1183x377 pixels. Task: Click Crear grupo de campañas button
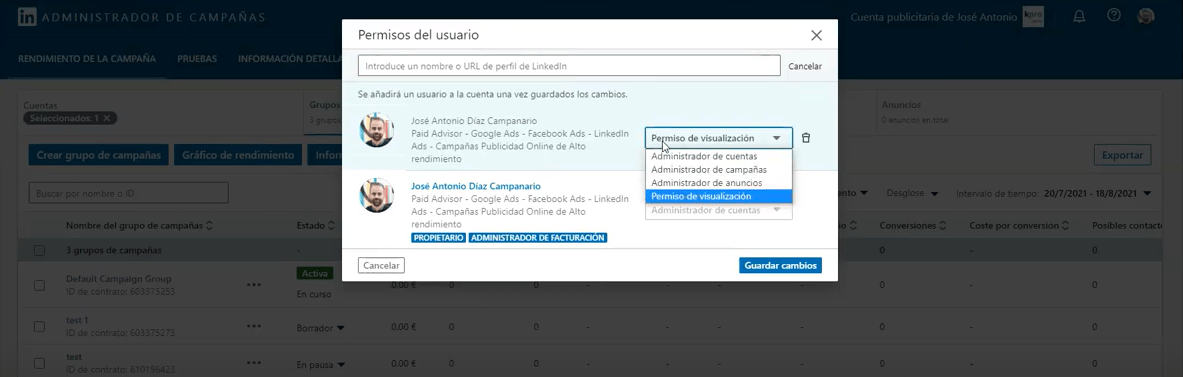pyautogui.click(x=99, y=155)
